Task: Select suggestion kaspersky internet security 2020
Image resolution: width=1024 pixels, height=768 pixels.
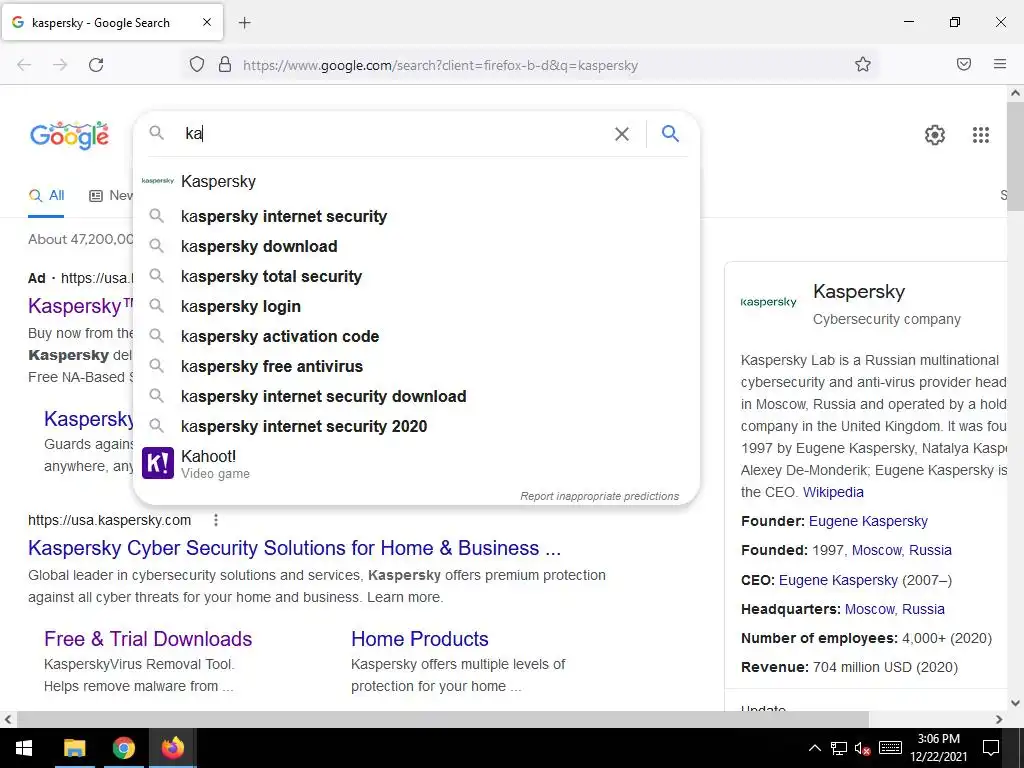Action: click(416, 426)
